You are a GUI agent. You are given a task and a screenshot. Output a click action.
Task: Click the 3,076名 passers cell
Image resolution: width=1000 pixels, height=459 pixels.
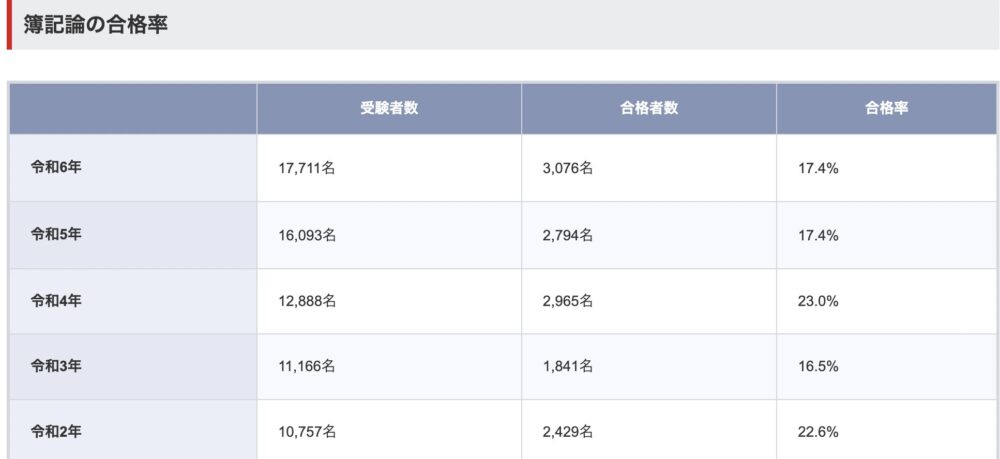pos(649,168)
